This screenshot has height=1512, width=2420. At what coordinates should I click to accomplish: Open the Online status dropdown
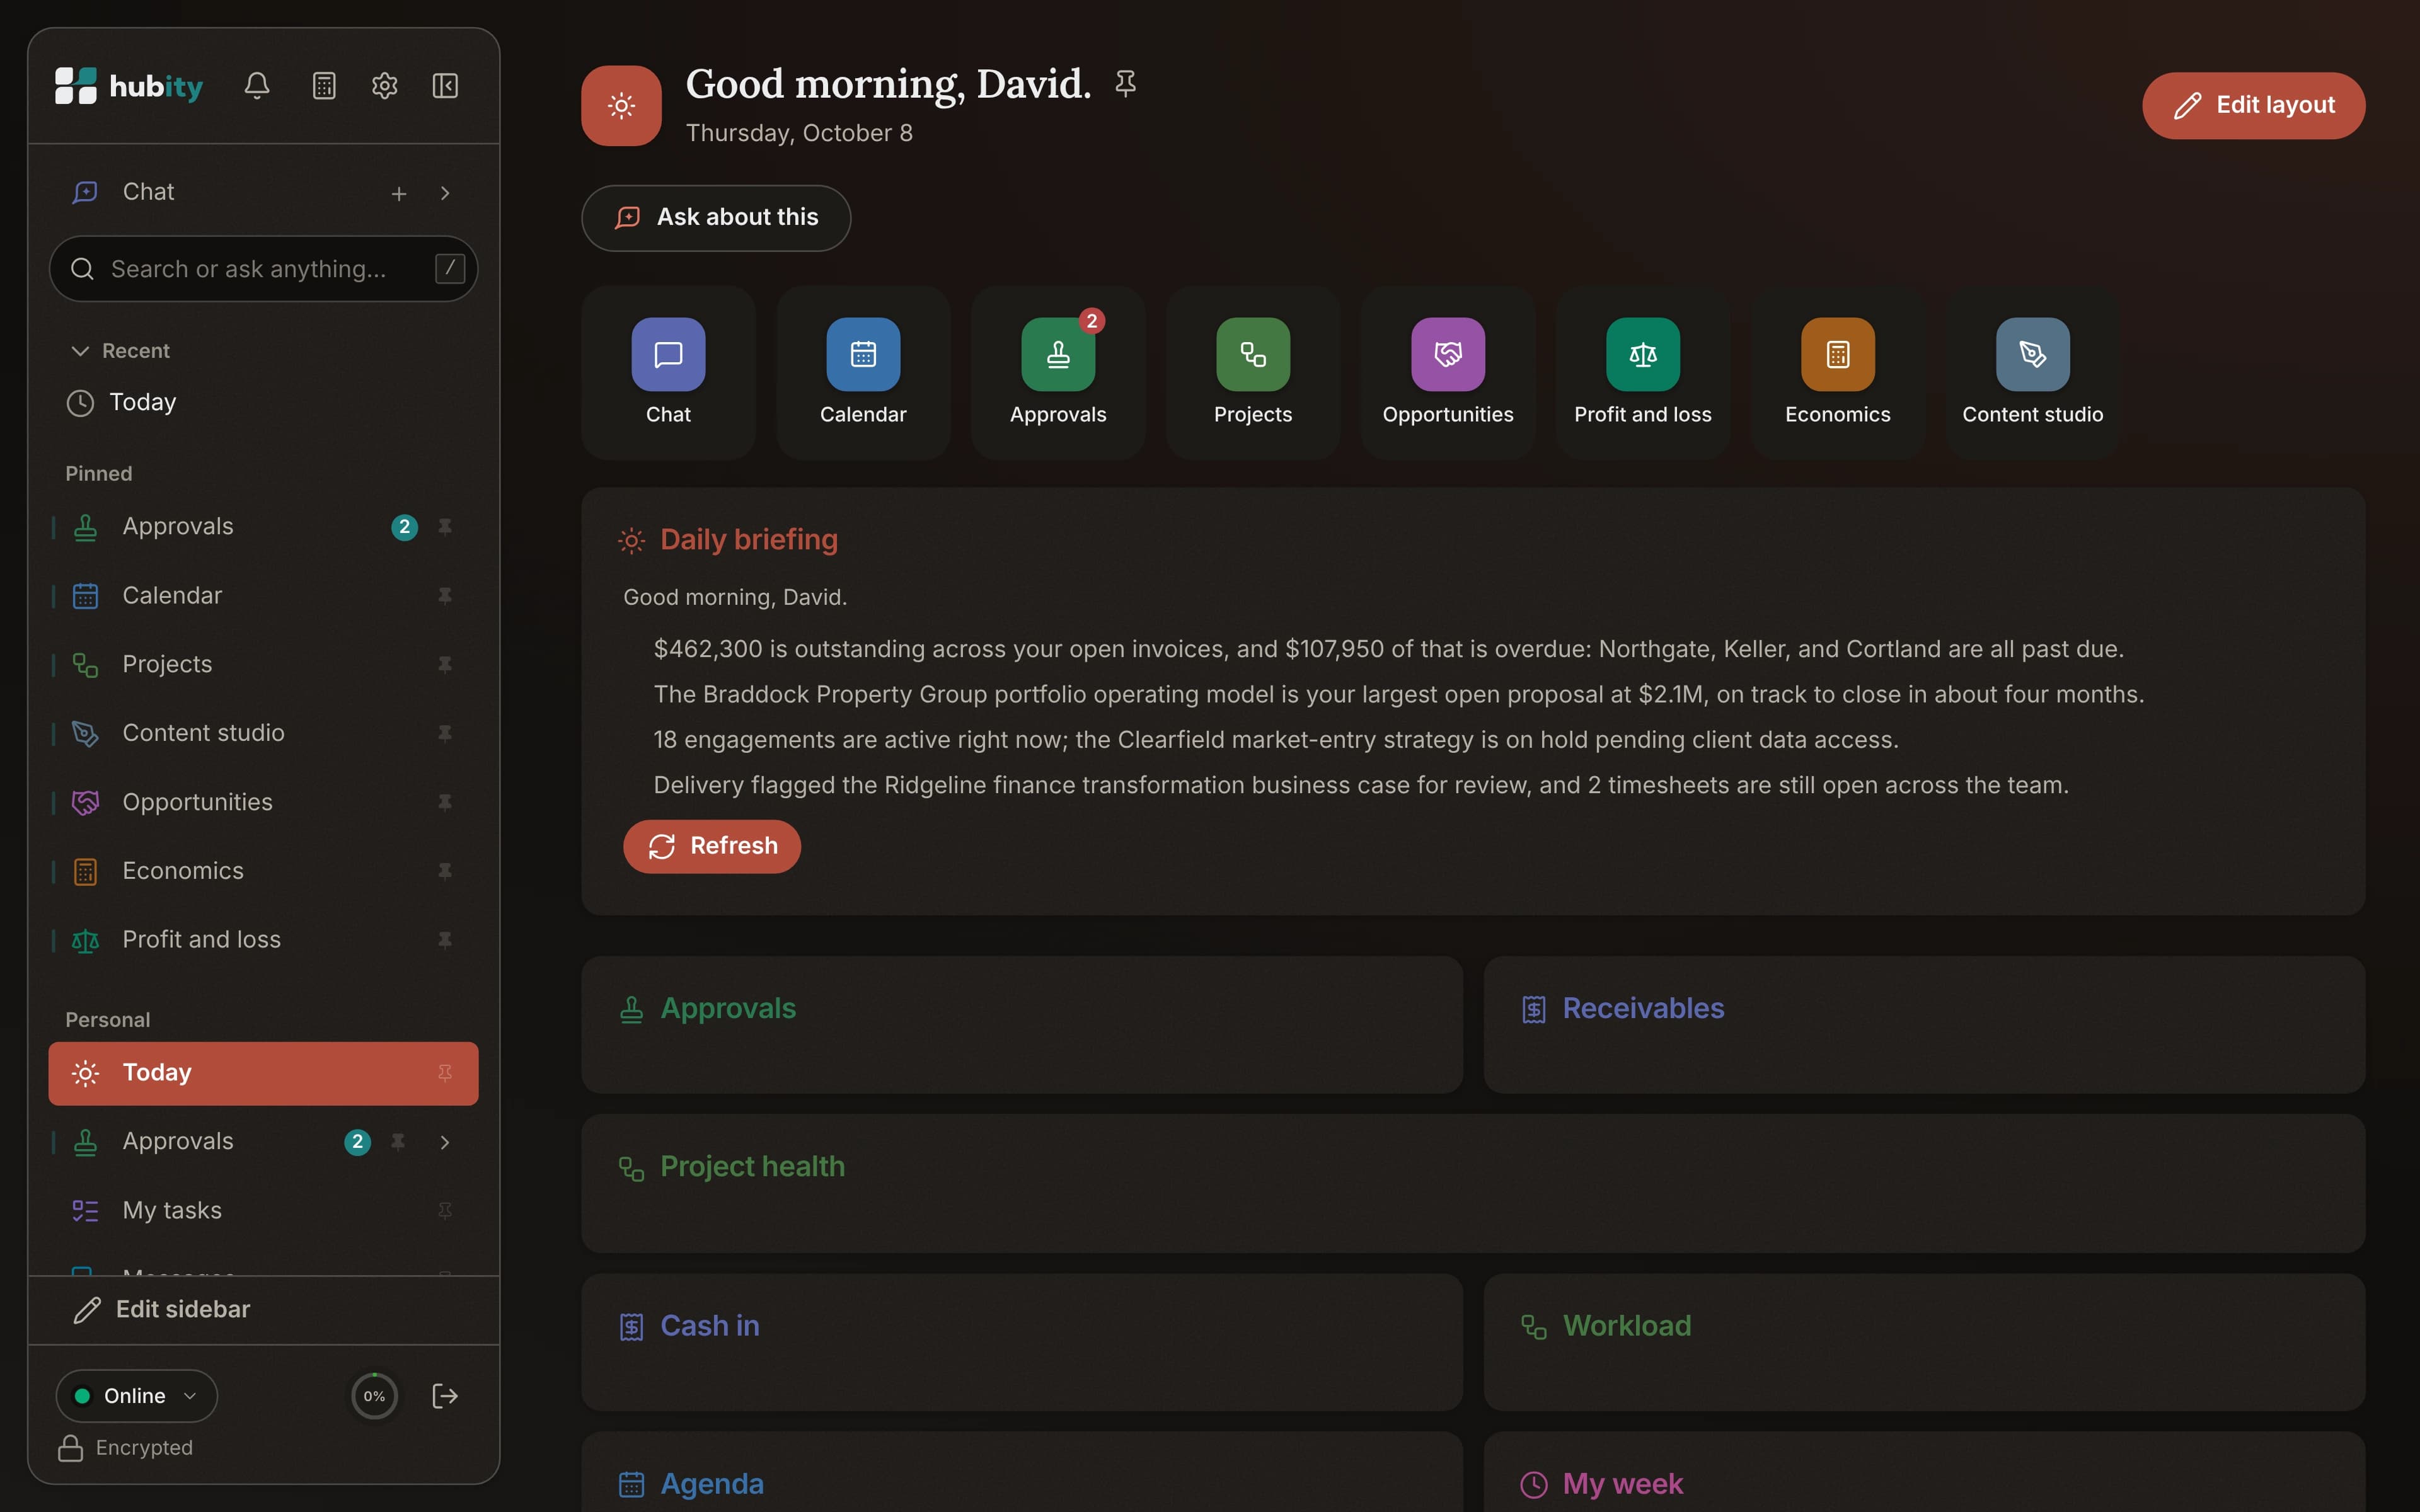137,1396
